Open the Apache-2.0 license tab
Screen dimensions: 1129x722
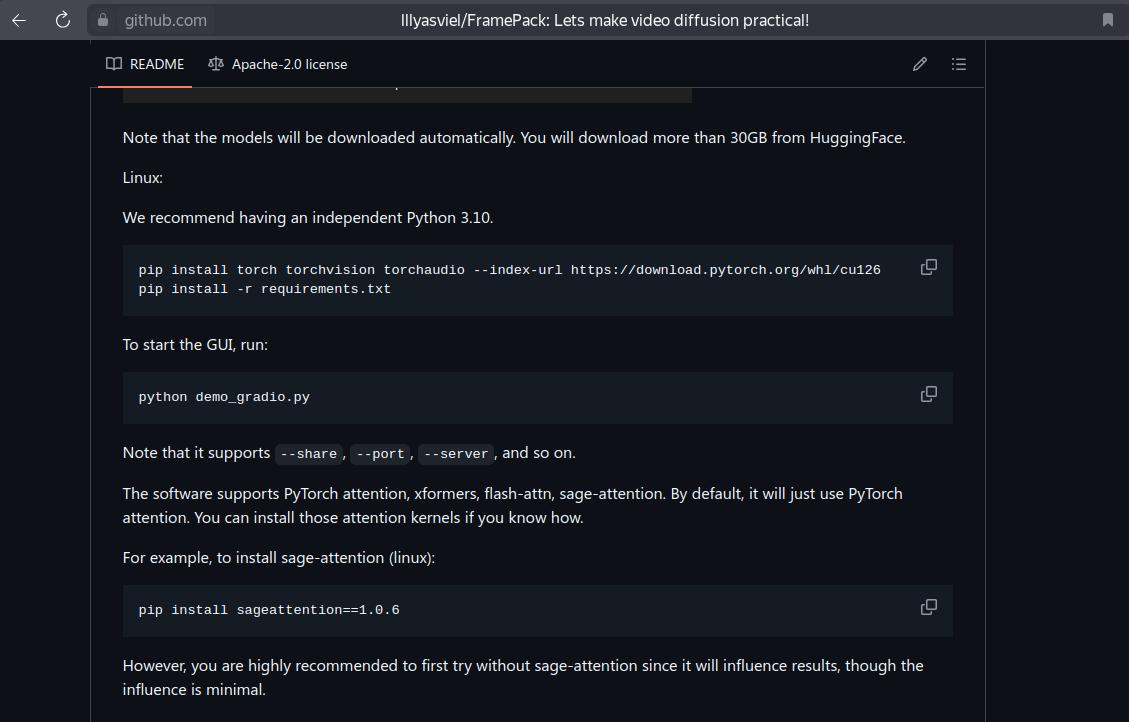pyautogui.click(x=277, y=64)
